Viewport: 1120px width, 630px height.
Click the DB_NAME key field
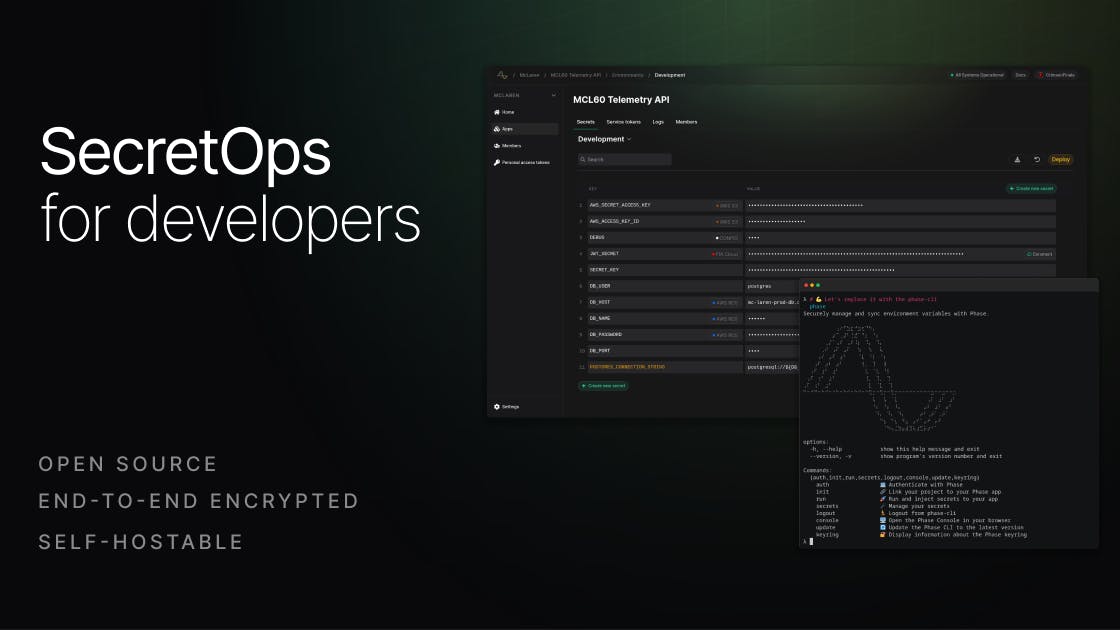pos(664,319)
